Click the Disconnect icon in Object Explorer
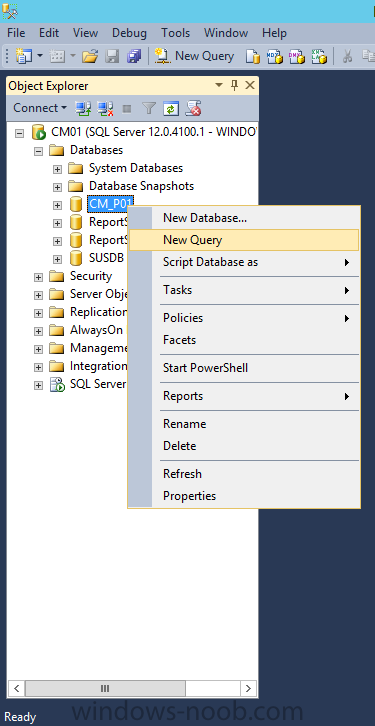The height and width of the screenshot is (726, 375). coord(106,108)
